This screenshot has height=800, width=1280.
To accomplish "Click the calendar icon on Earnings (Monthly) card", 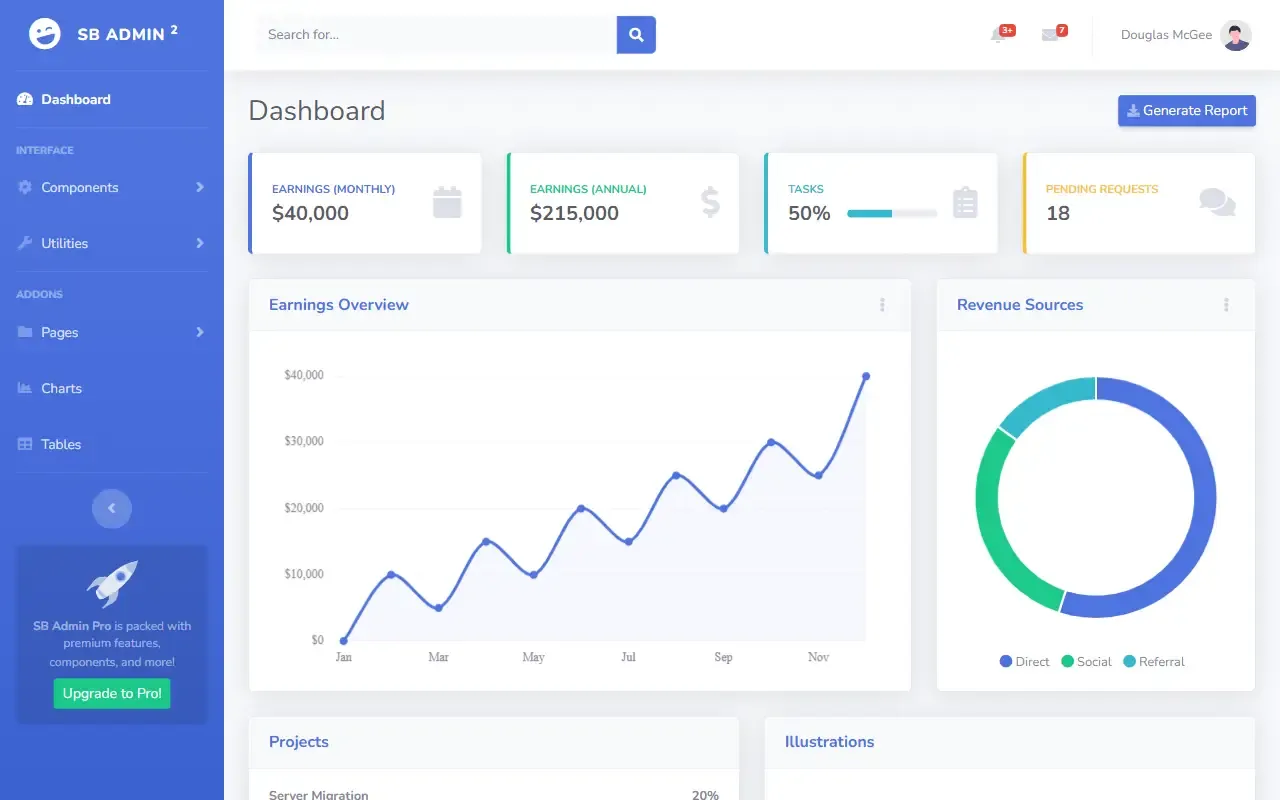I will tap(447, 202).
